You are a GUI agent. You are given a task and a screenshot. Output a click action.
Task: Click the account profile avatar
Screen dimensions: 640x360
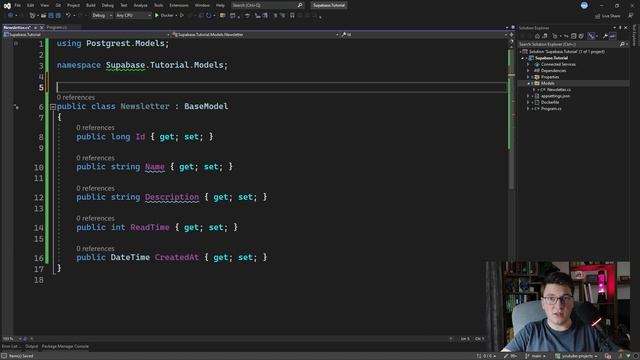pyautogui.click(x=584, y=5)
